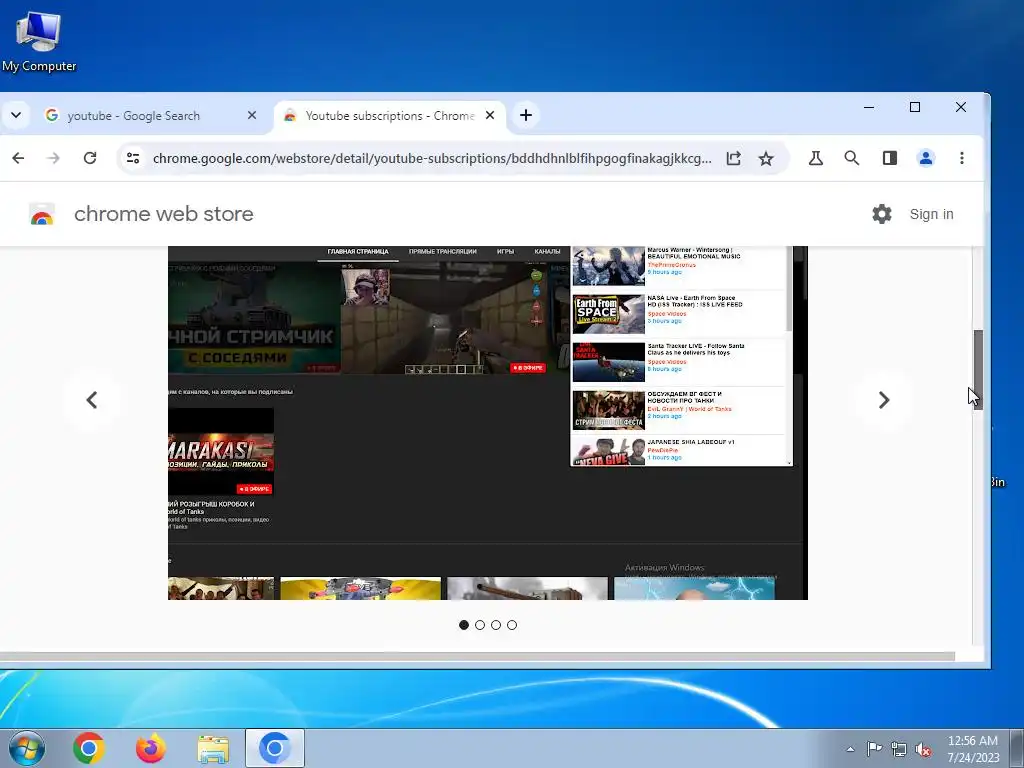Select first carousel dot

coord(464,625)
